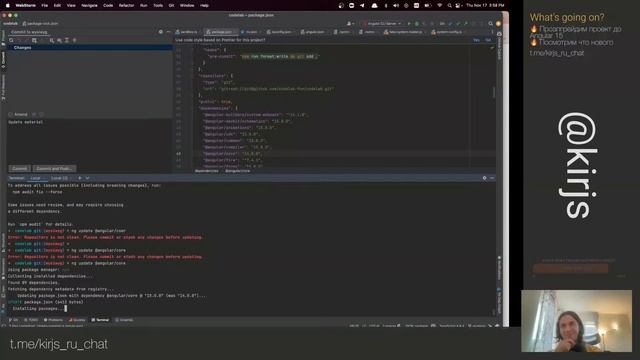Image resolution: width=640 pixels, height=360 pixels.
Task: Click the package-lock.json breadcrumb
Action: tap(40, 24)
